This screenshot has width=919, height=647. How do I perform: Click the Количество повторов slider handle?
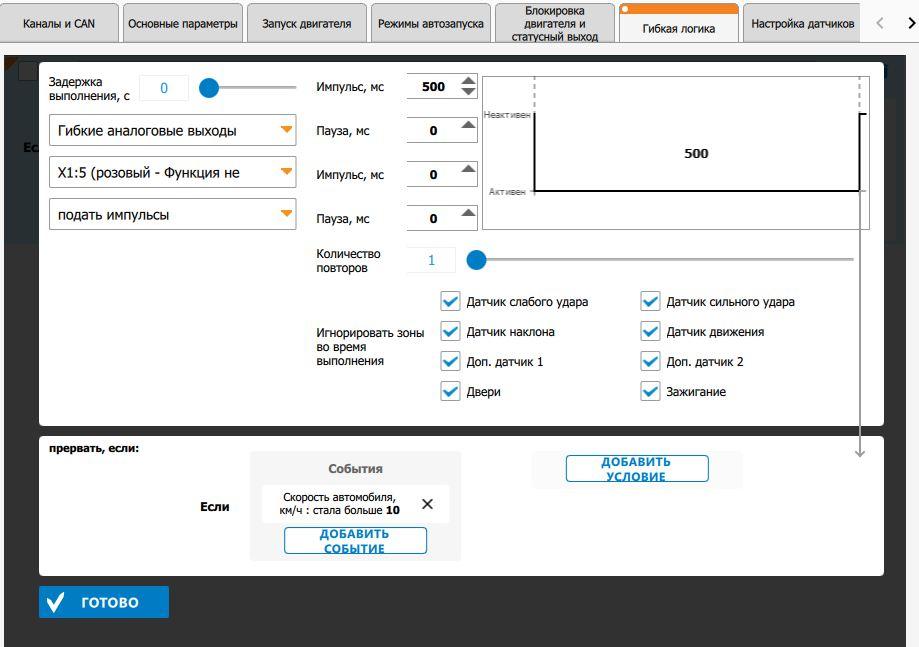click(x=476, y=260)
